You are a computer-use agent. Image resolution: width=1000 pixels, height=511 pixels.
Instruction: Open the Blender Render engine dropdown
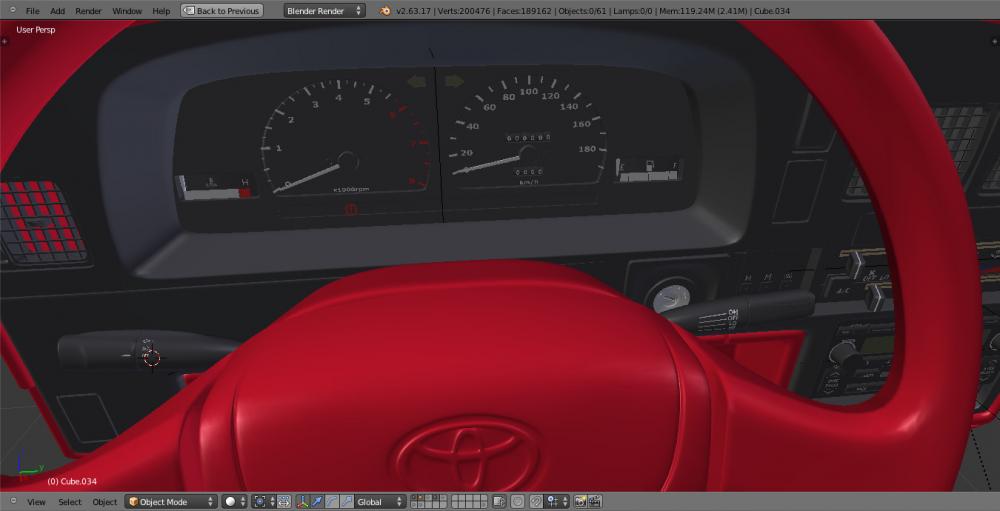click(325, 11)
